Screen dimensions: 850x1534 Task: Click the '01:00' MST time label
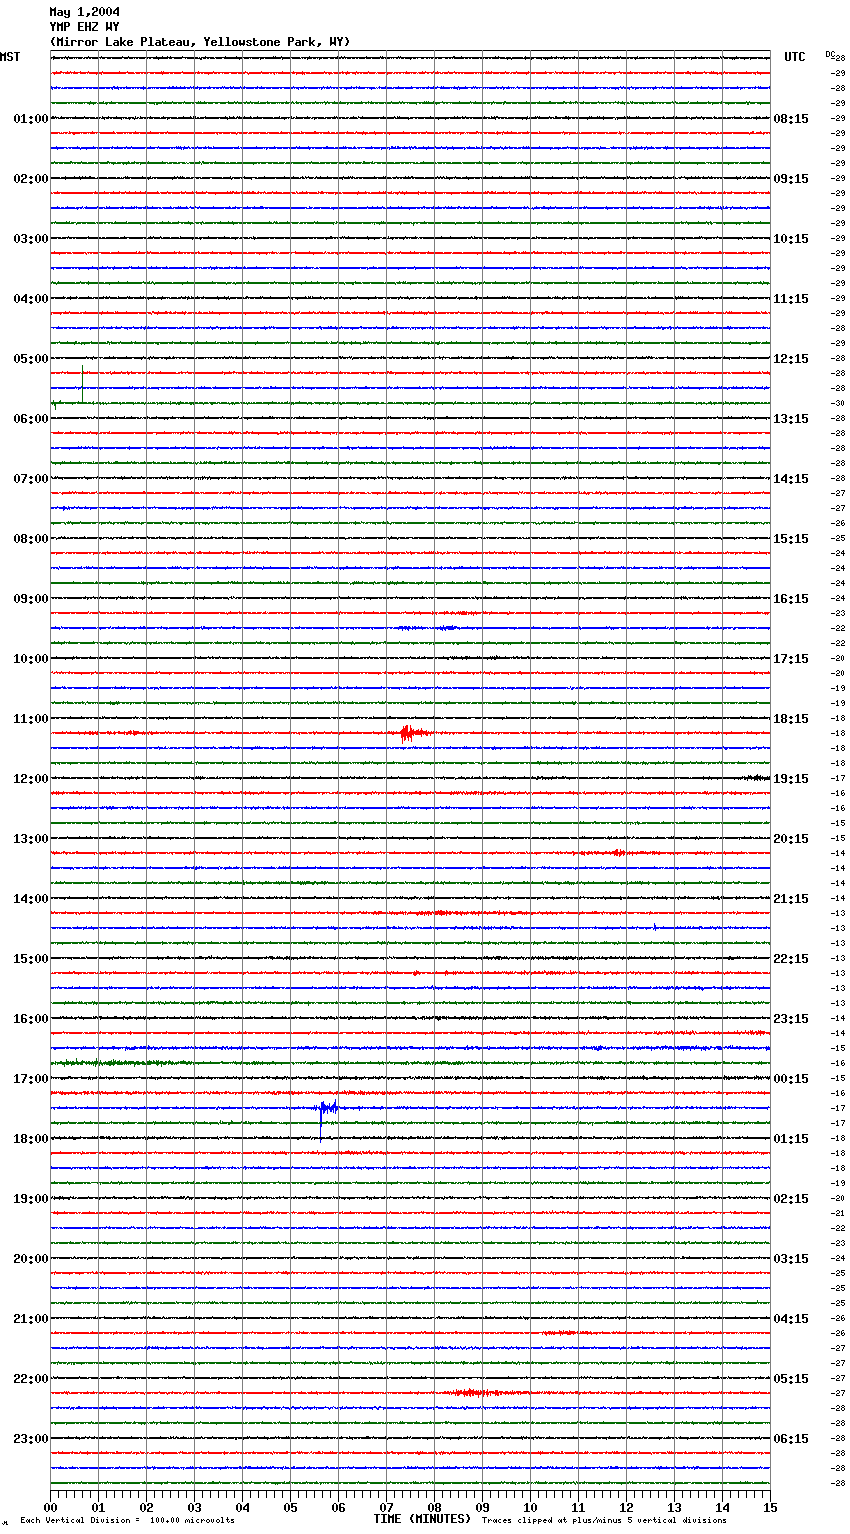(31, 119)
